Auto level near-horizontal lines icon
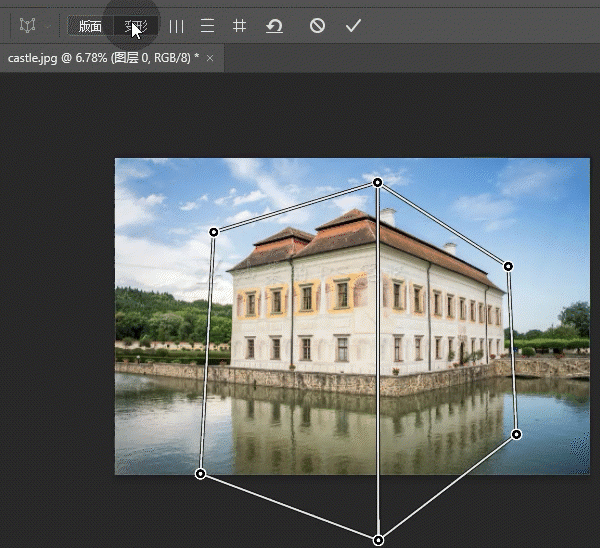Screen dimensions: 600x548 click(207, 26)
